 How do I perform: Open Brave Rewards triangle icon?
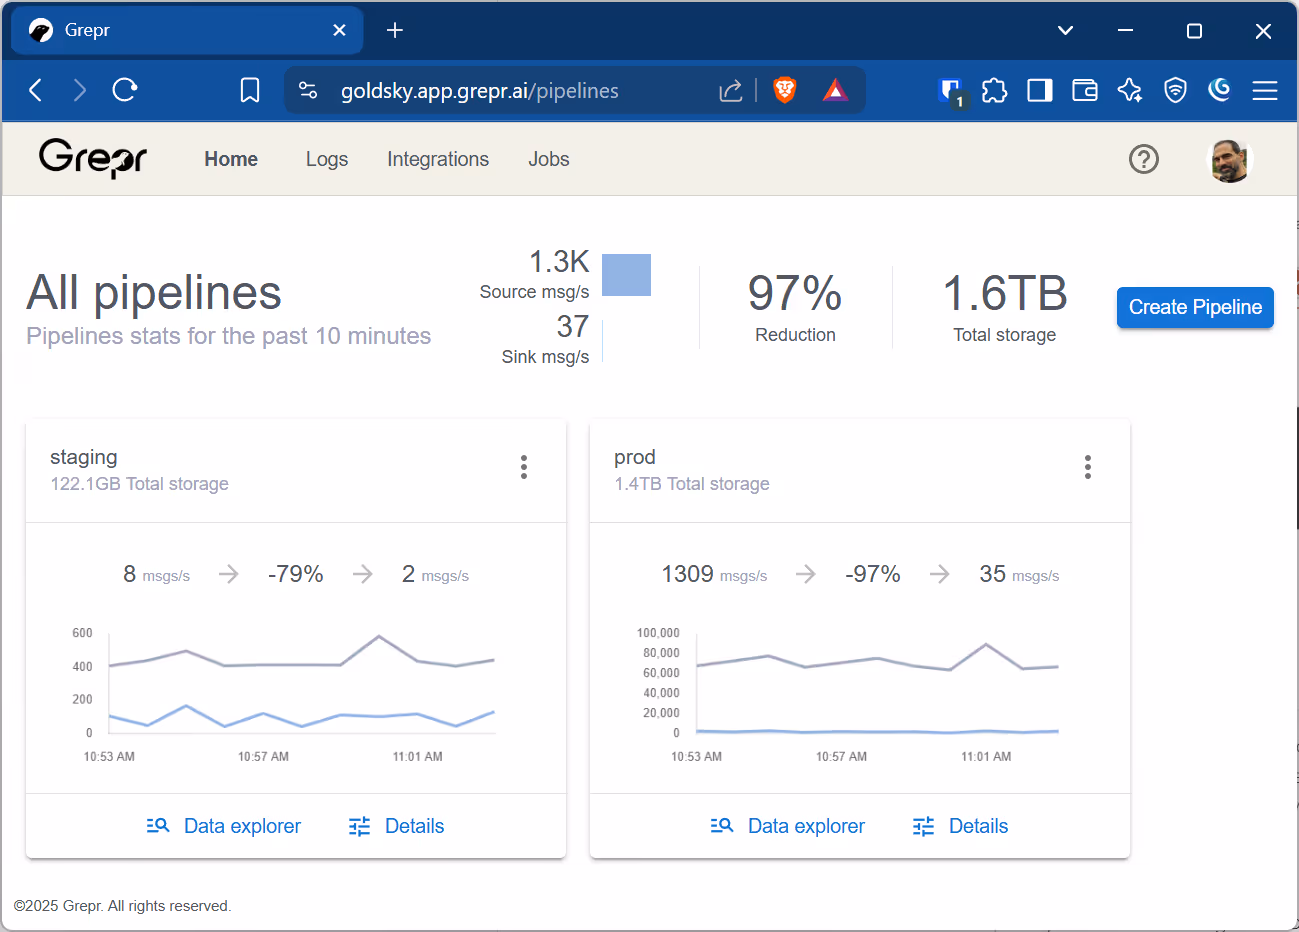835,91
